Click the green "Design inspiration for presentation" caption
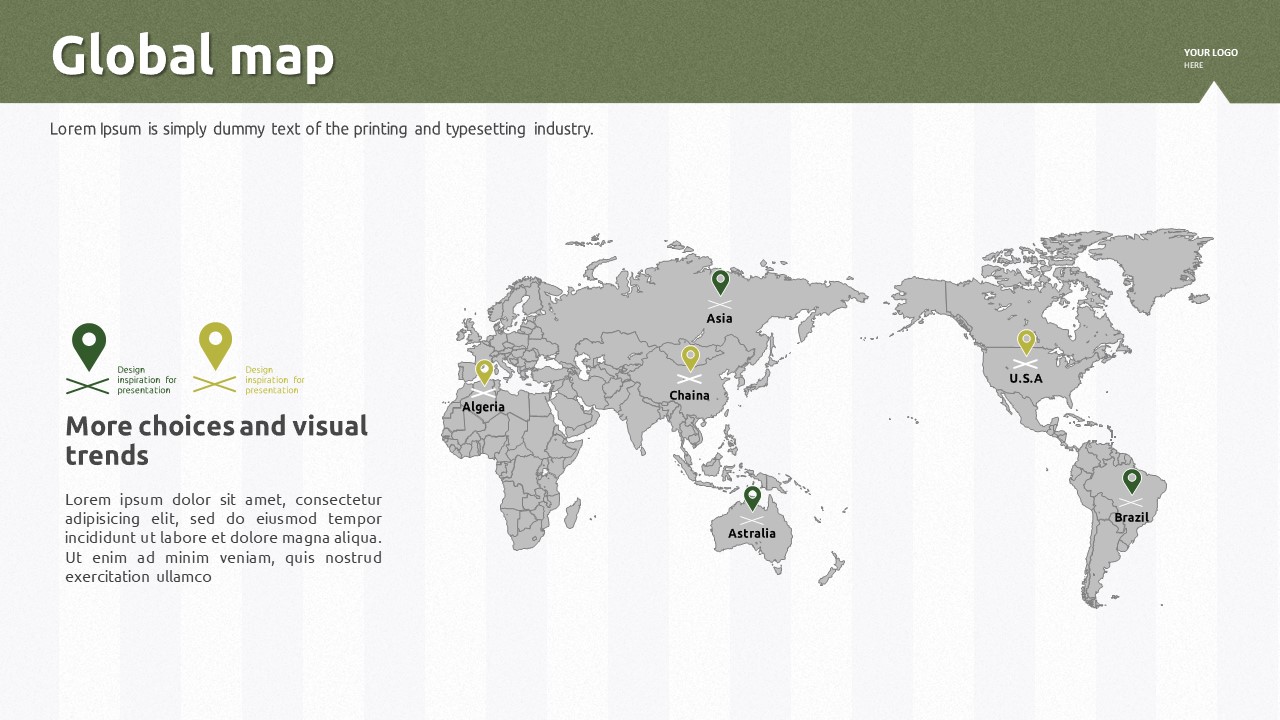This screenshot has width=1280, height=720. coord(146,380)
